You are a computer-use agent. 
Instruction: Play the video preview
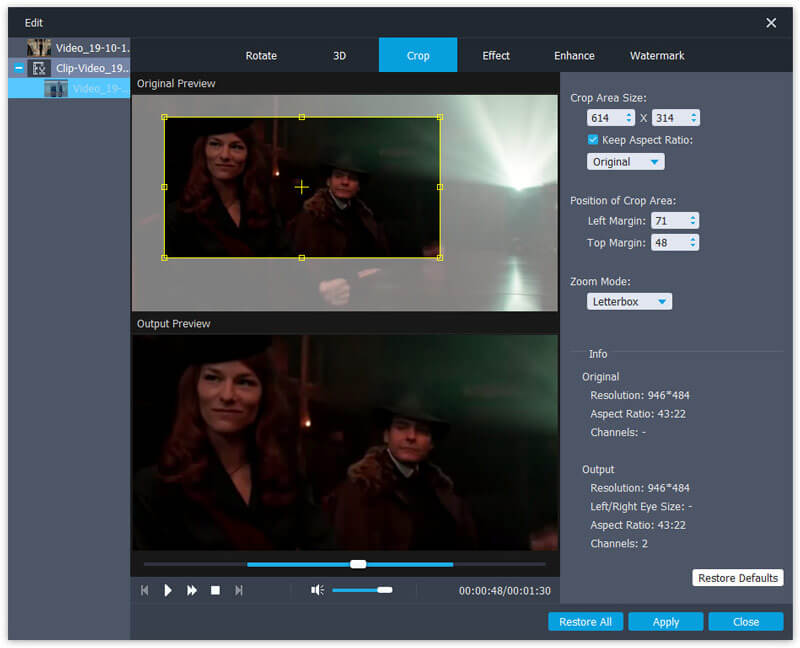[168, 590]
